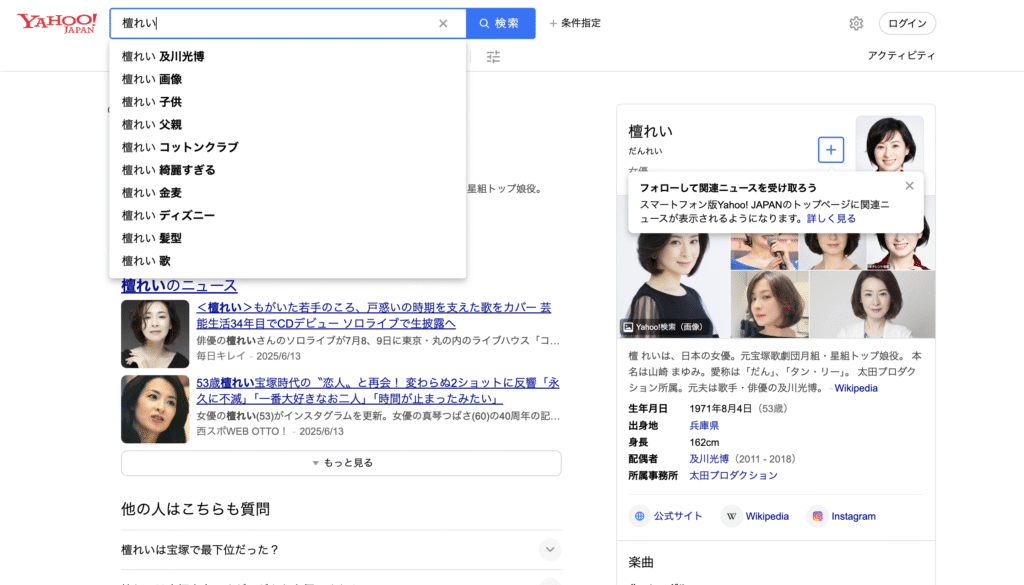
Task: Select the suggestion 檀れい 金麦
Action: coord(287,193)
